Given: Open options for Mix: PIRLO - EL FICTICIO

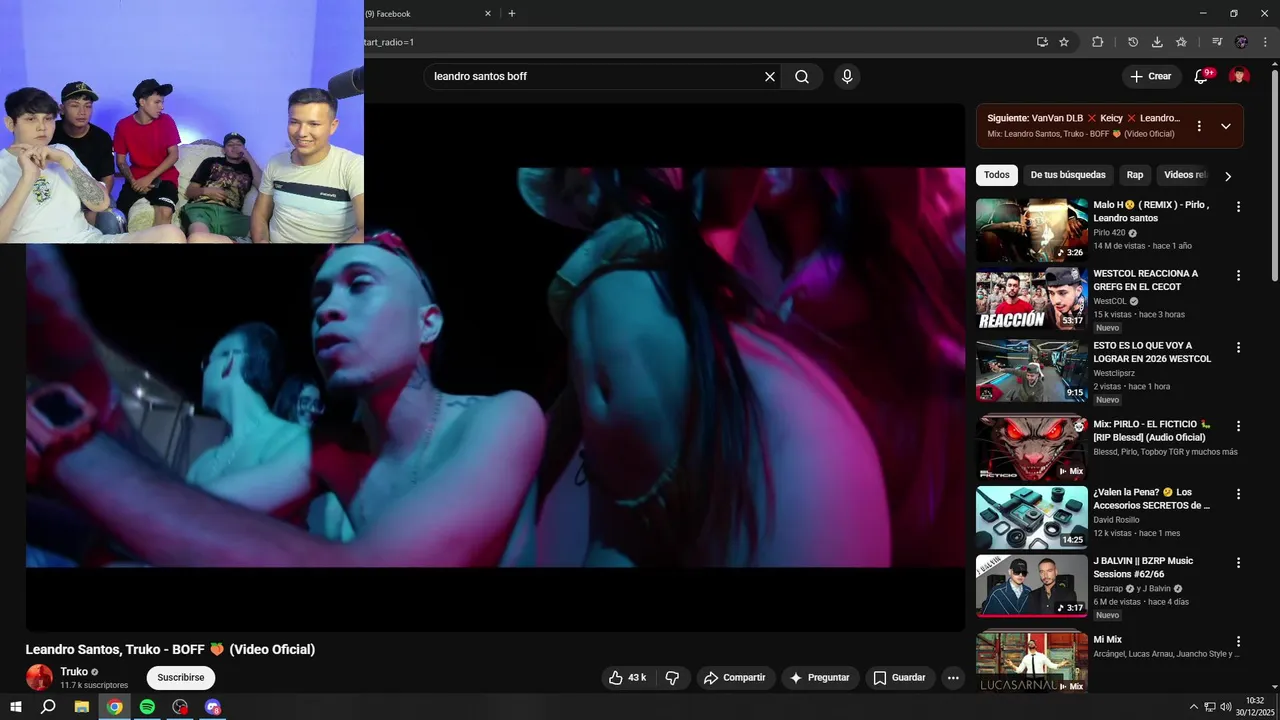Looking at the screenshot, I should [1238, 425].
